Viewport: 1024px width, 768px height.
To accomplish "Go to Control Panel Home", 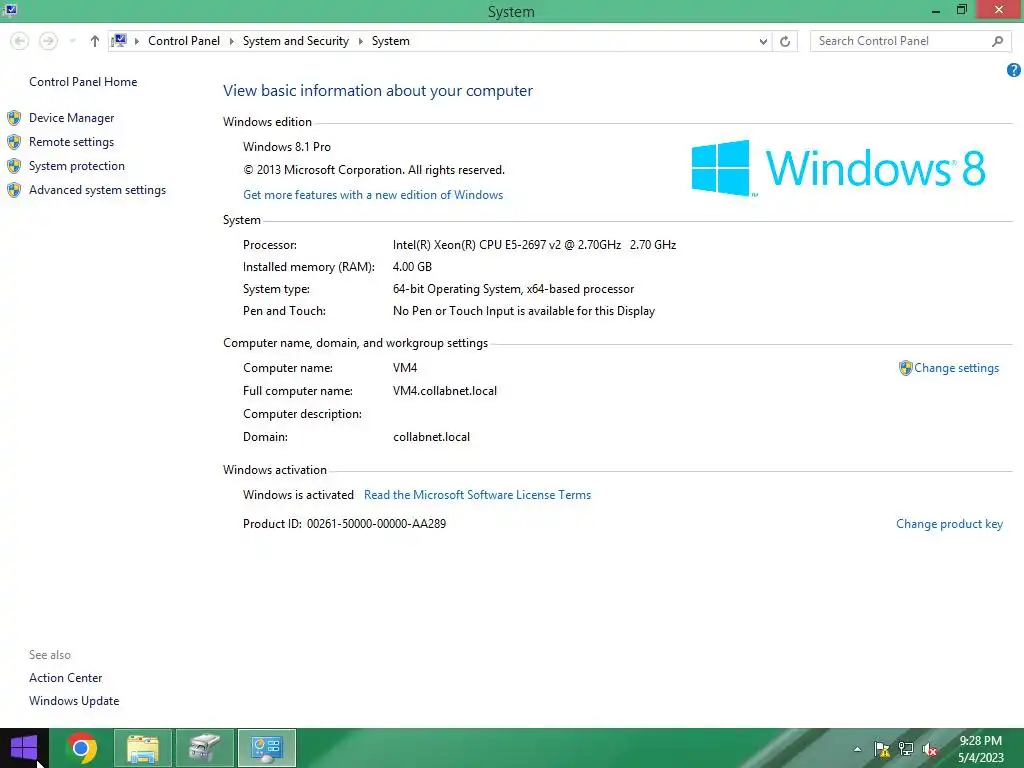I will pos(83,82).
